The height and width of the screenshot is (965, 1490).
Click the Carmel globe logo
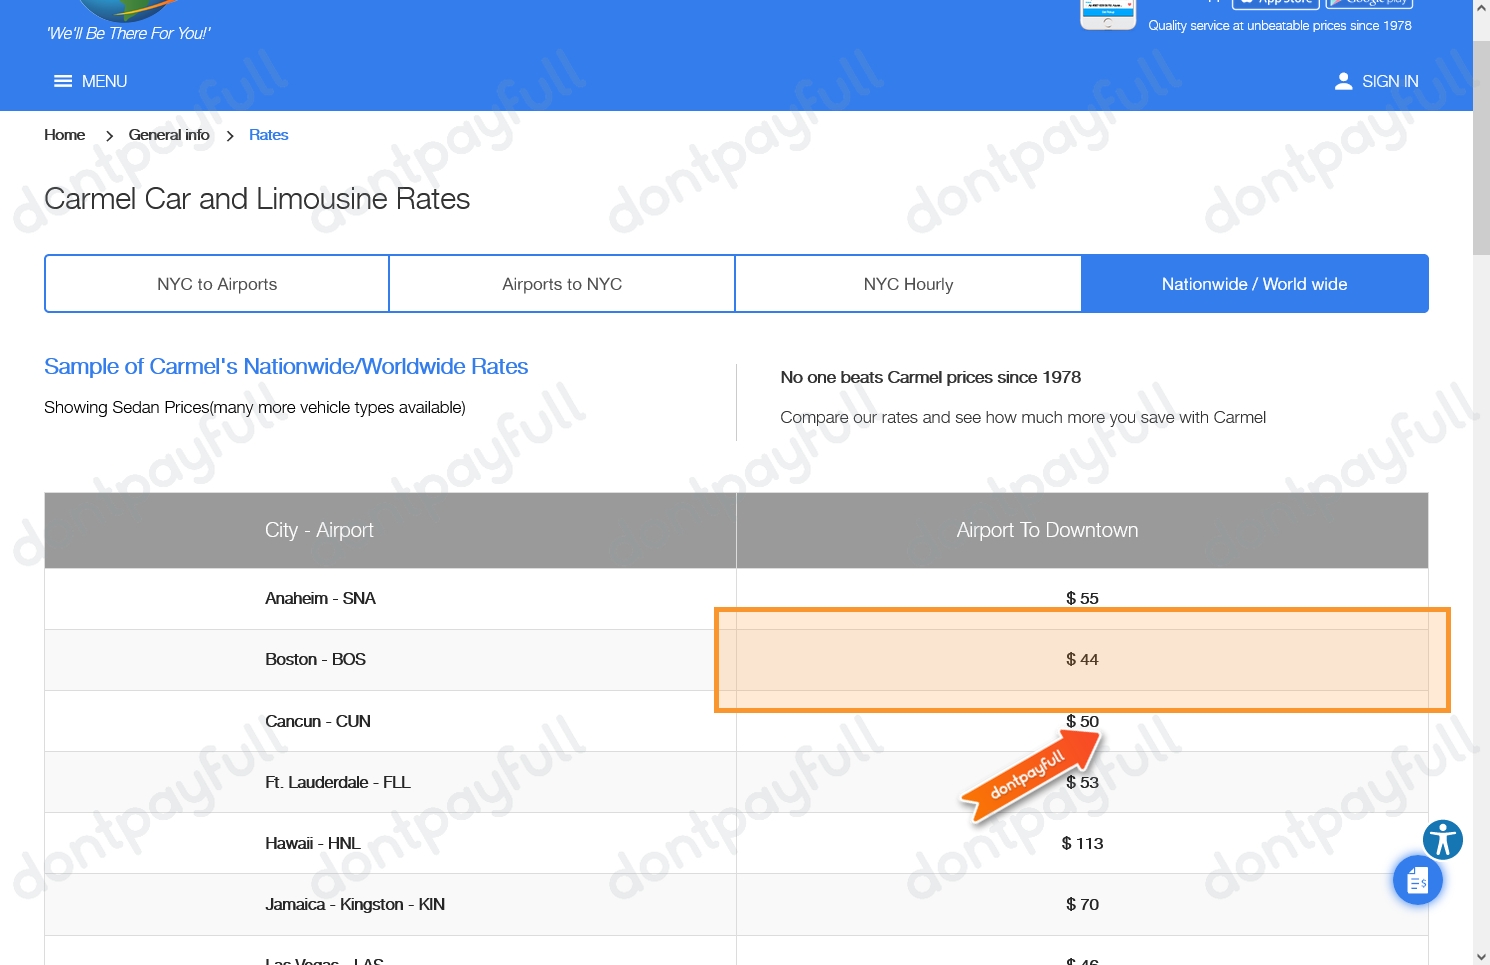pyautogui.click(x=125, y=9)
